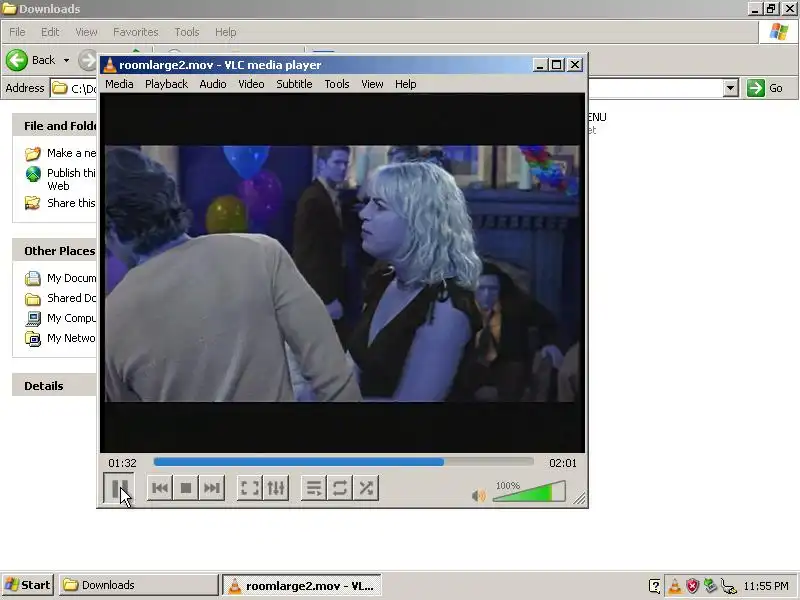800x600 pixels.
Task: Collapse Other Places panel header
Action: 55,251
